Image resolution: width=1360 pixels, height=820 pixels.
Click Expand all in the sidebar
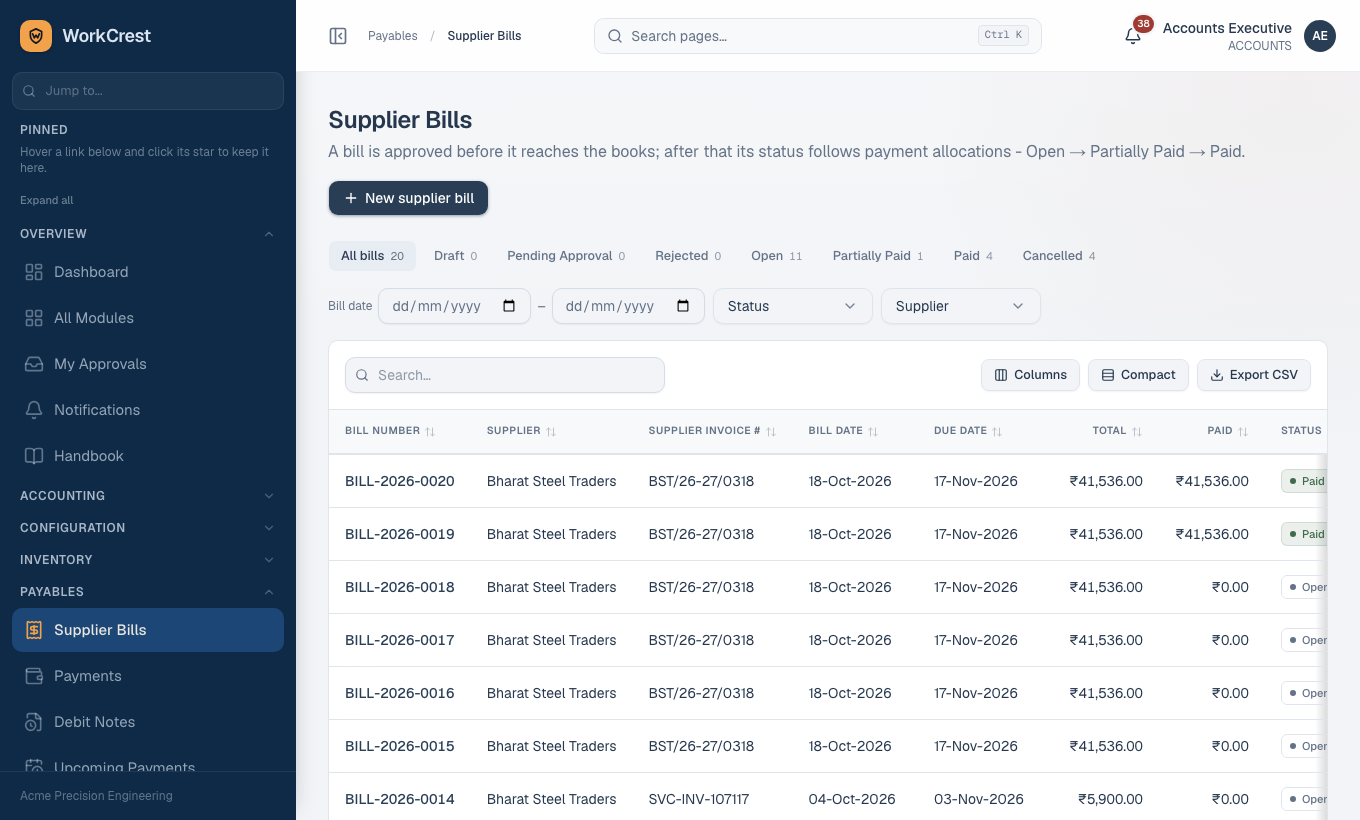[47, 200]
